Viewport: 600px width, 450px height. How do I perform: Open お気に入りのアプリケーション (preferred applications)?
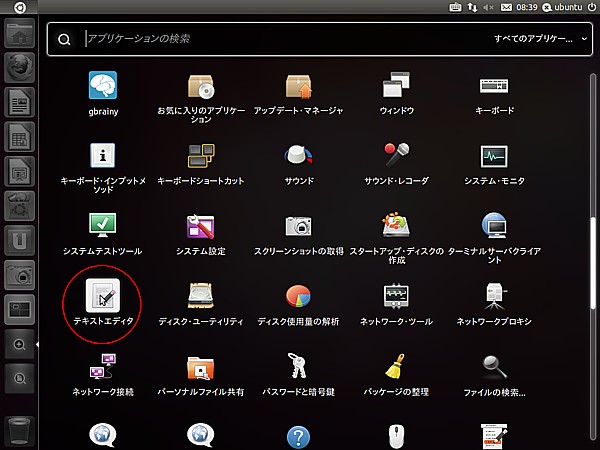click(201, 97)
